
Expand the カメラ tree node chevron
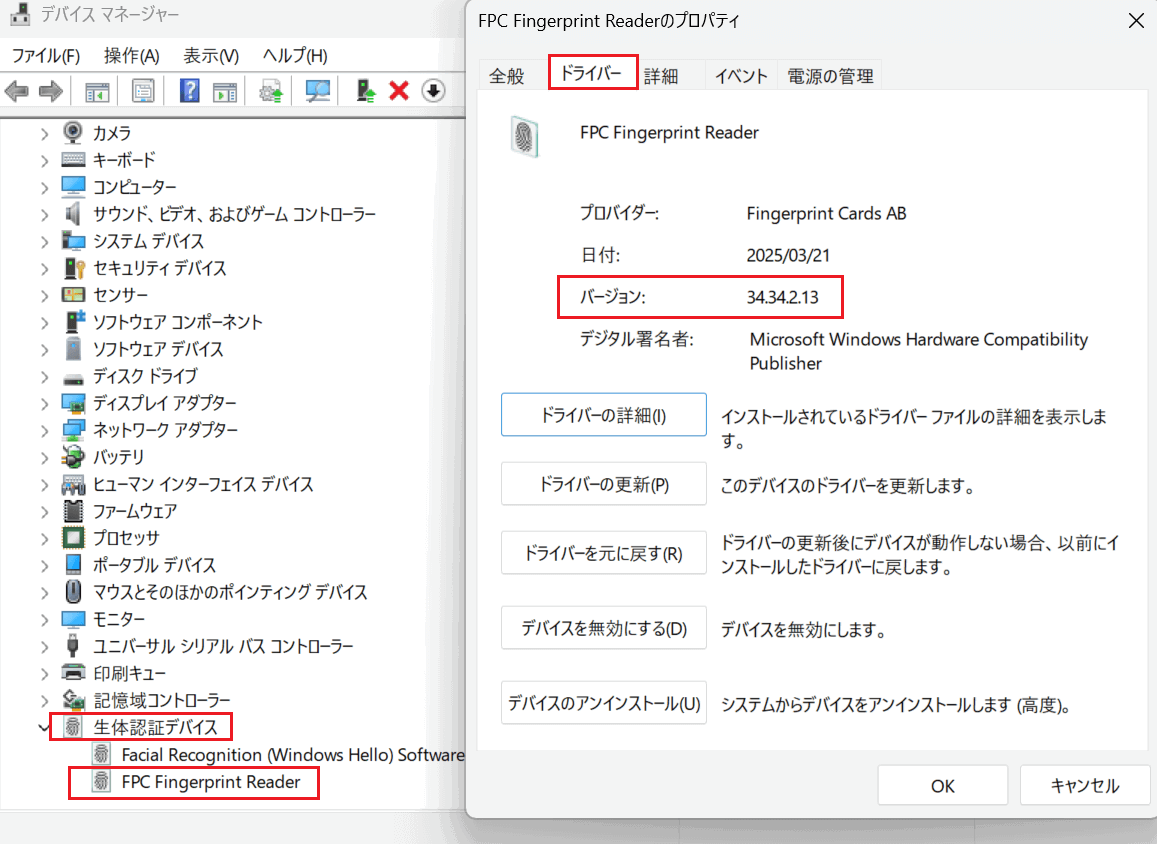coord(44,134)
